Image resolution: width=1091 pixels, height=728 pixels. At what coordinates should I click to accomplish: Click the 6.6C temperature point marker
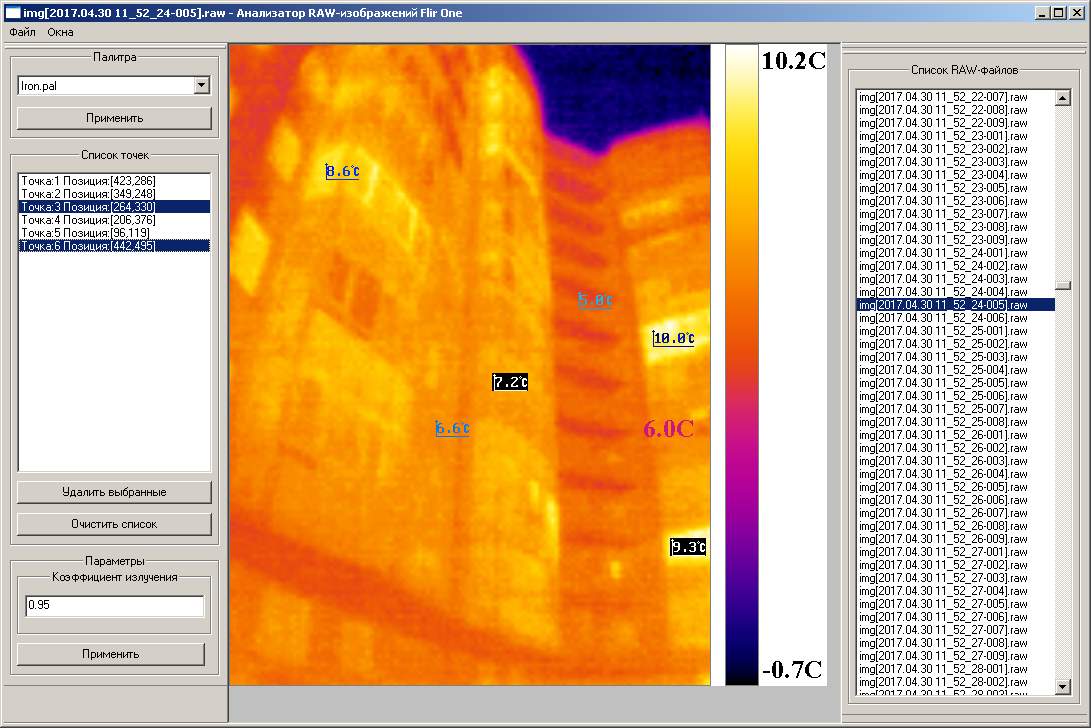(452, 429)
